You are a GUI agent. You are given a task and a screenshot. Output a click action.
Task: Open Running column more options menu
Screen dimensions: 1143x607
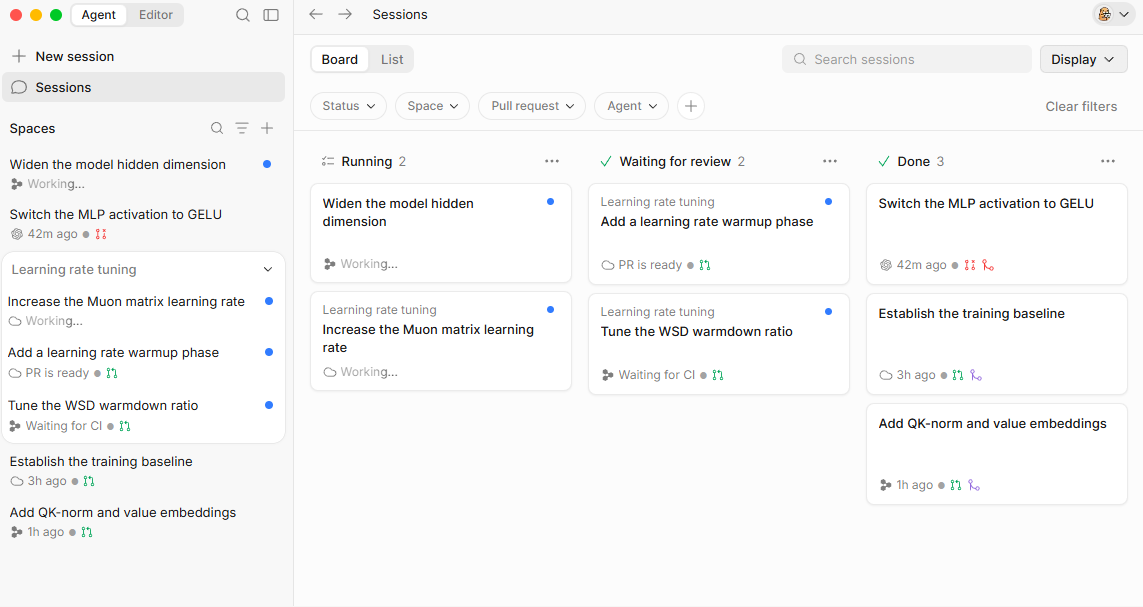[x=552, y=161]
